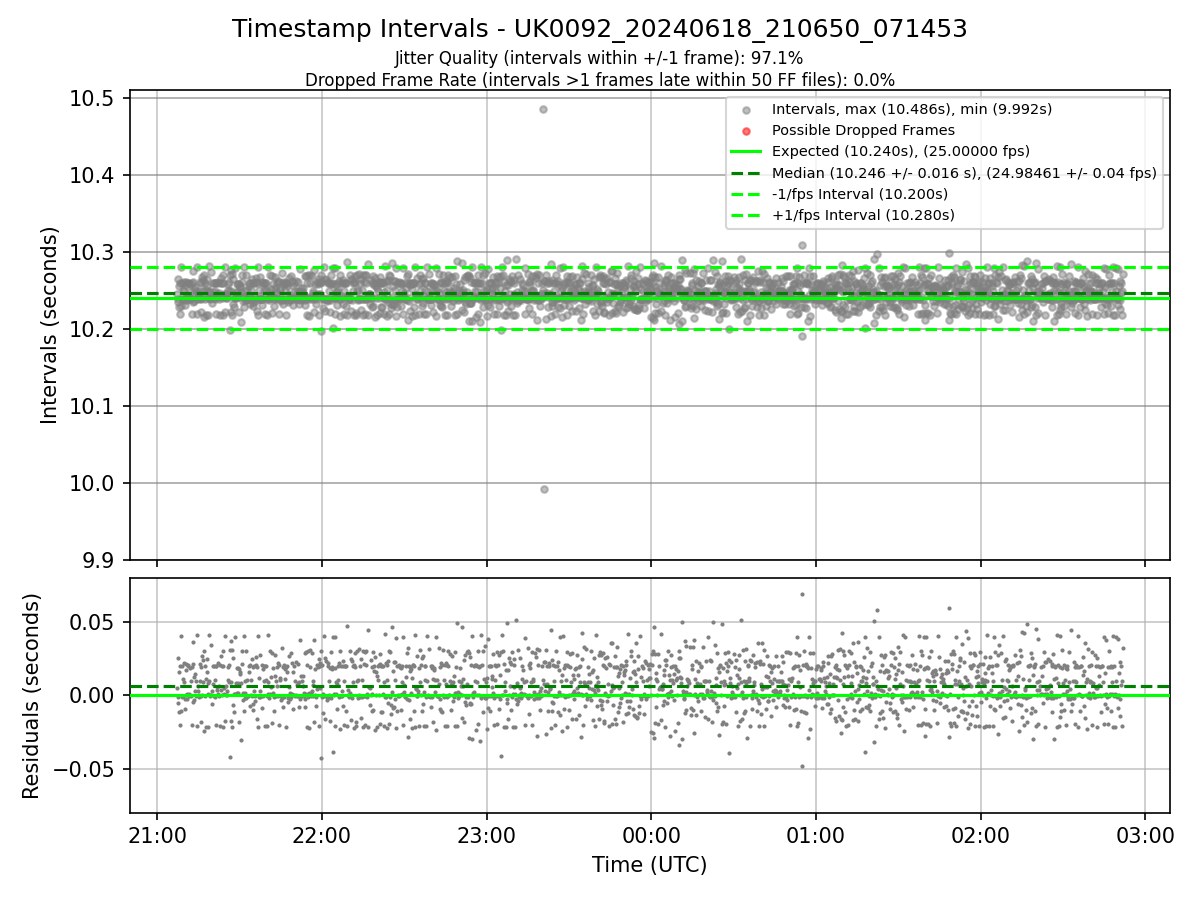Click legend entry '+1/fps Interval (10.280s)'
The image size is (1200, 900).
click(863, 215)
